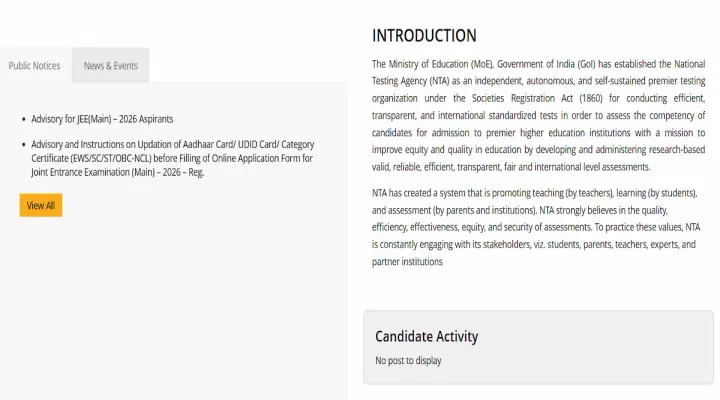Click the bullet beside the JEE(Main) aspirants advisory
Image resolution: width=720 pixels, height=400 pixels.
[24, 119]
